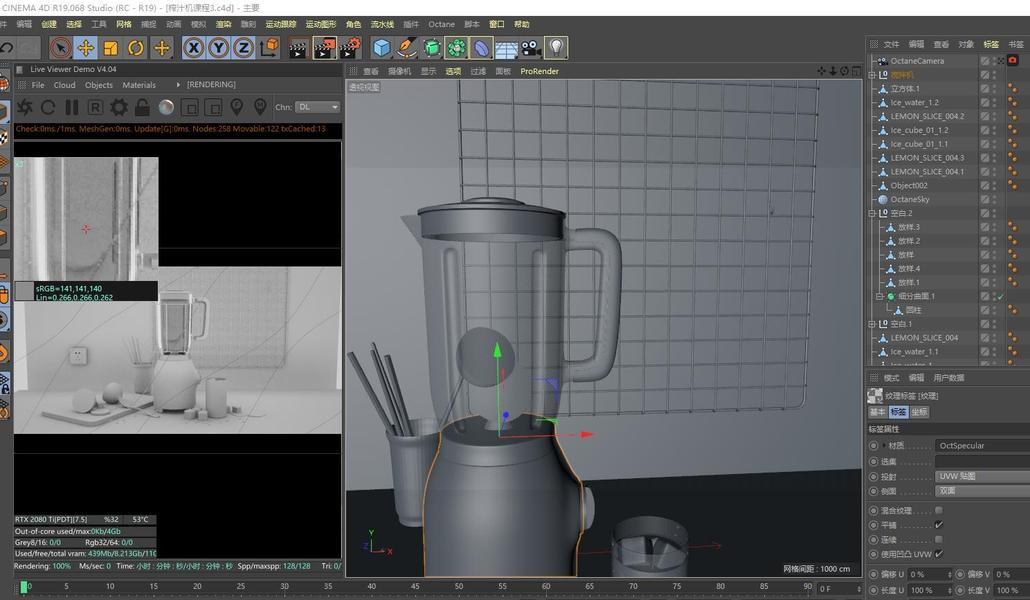Click the Undo arrow icon
Viewport: 1030px width, 600px height.
pos(7,48)
